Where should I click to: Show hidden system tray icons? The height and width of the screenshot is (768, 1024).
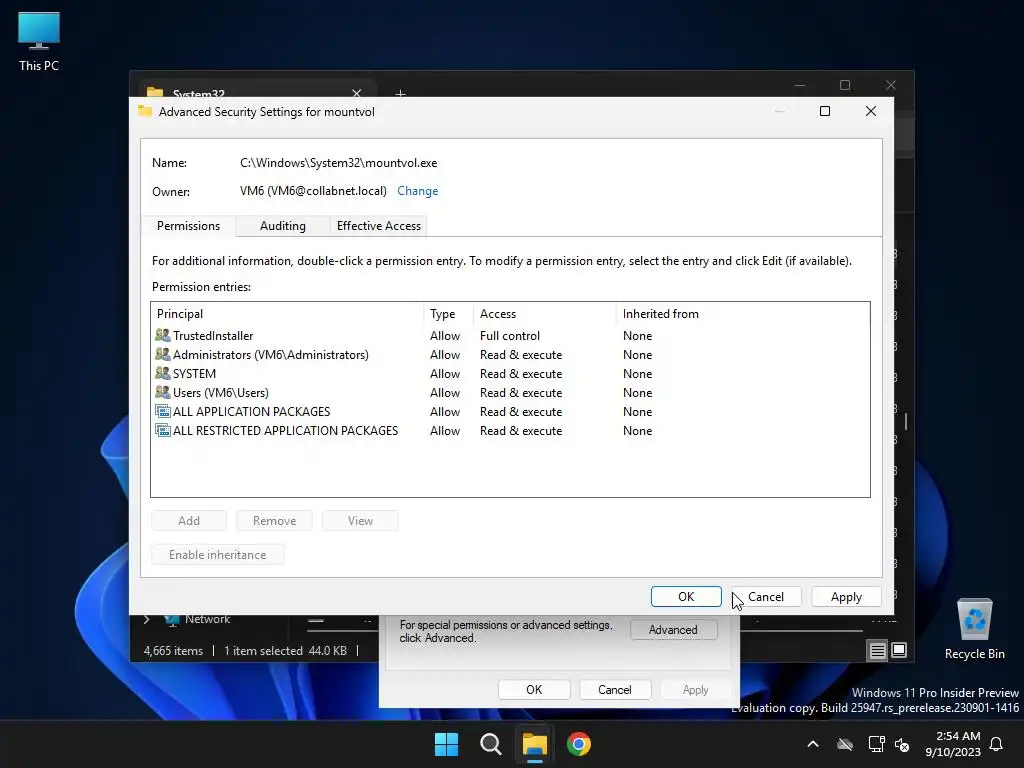pyautogui.click(x=813, y=744)
